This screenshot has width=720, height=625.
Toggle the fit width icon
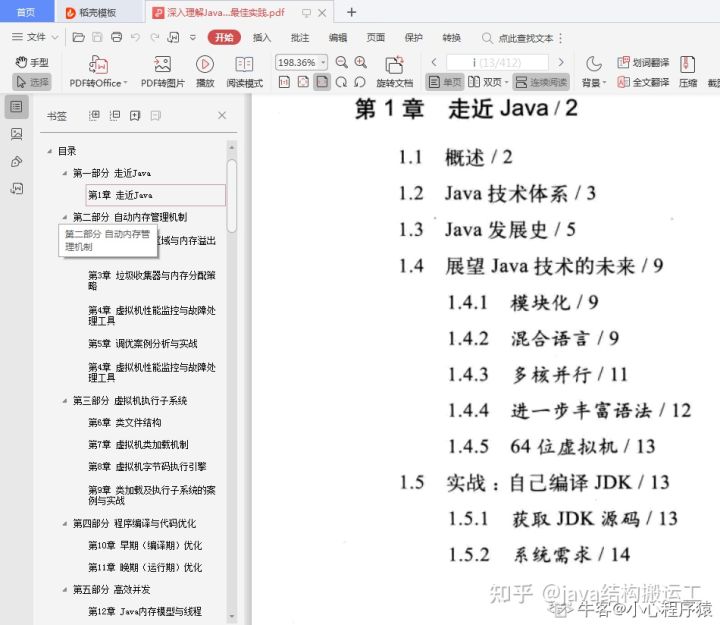(322, 82)
